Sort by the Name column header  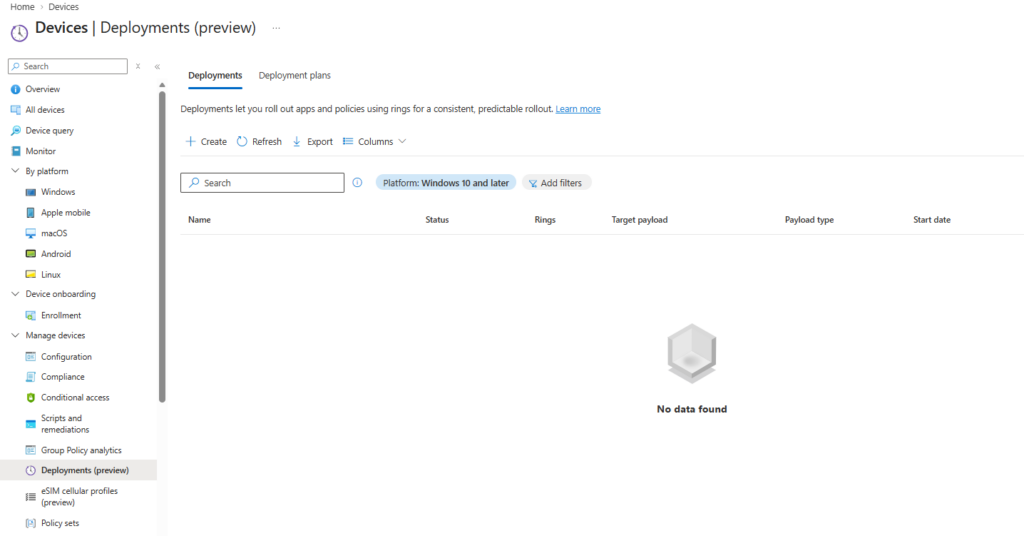[x=199, y=220]
